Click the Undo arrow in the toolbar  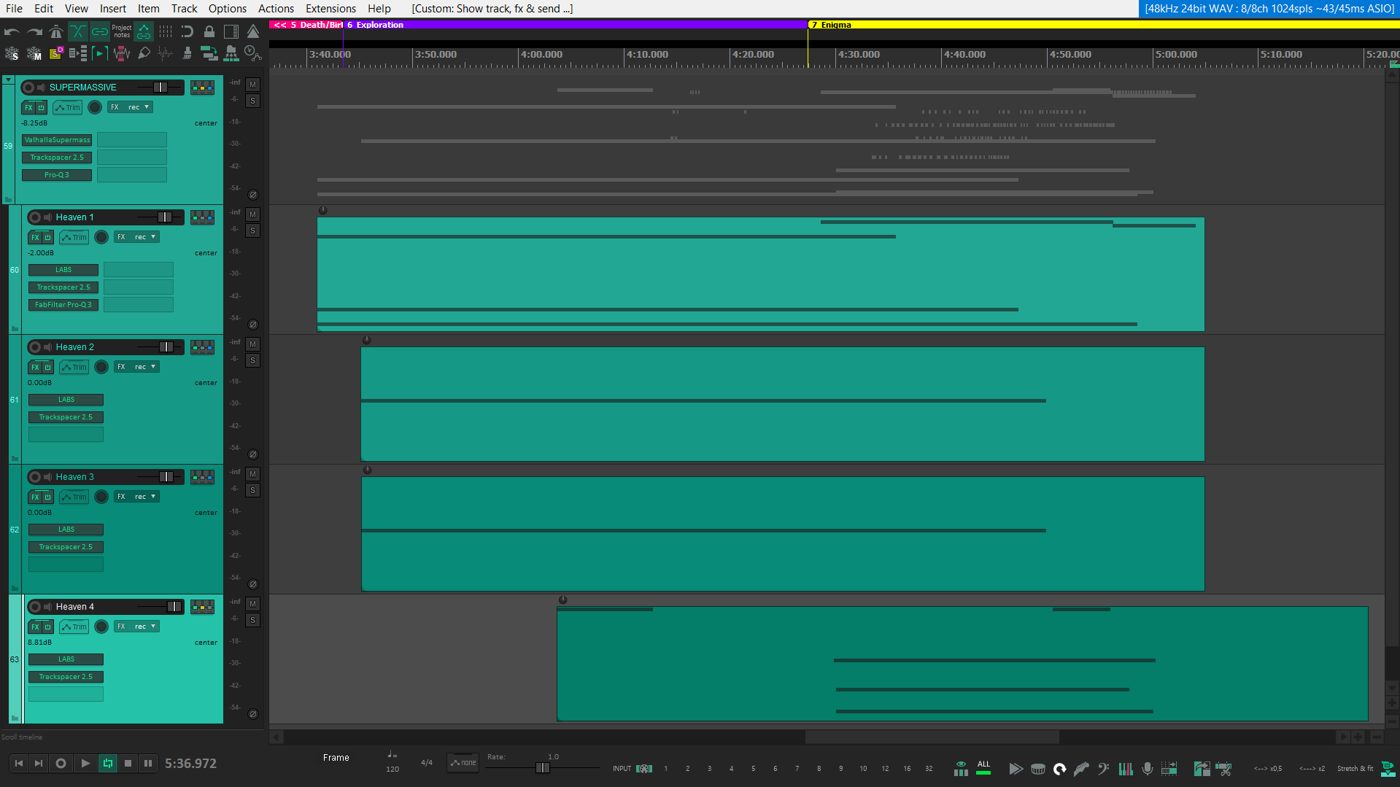(12, 32)
